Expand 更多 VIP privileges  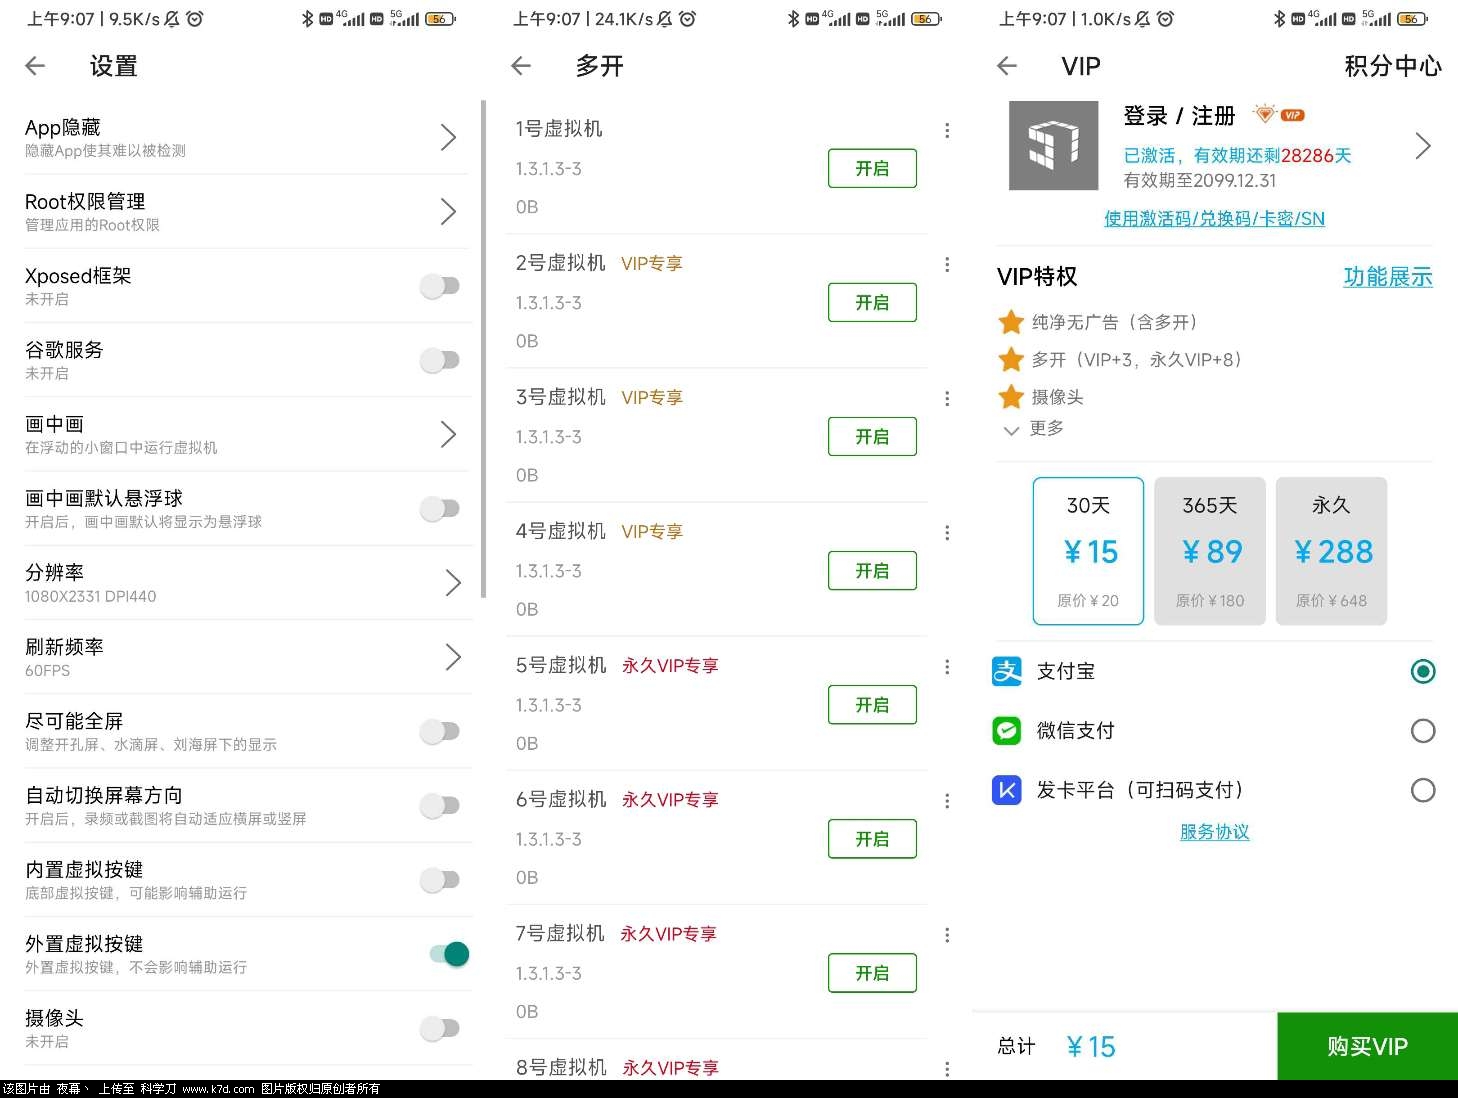pyautogui.click(x=1034, y=428)
